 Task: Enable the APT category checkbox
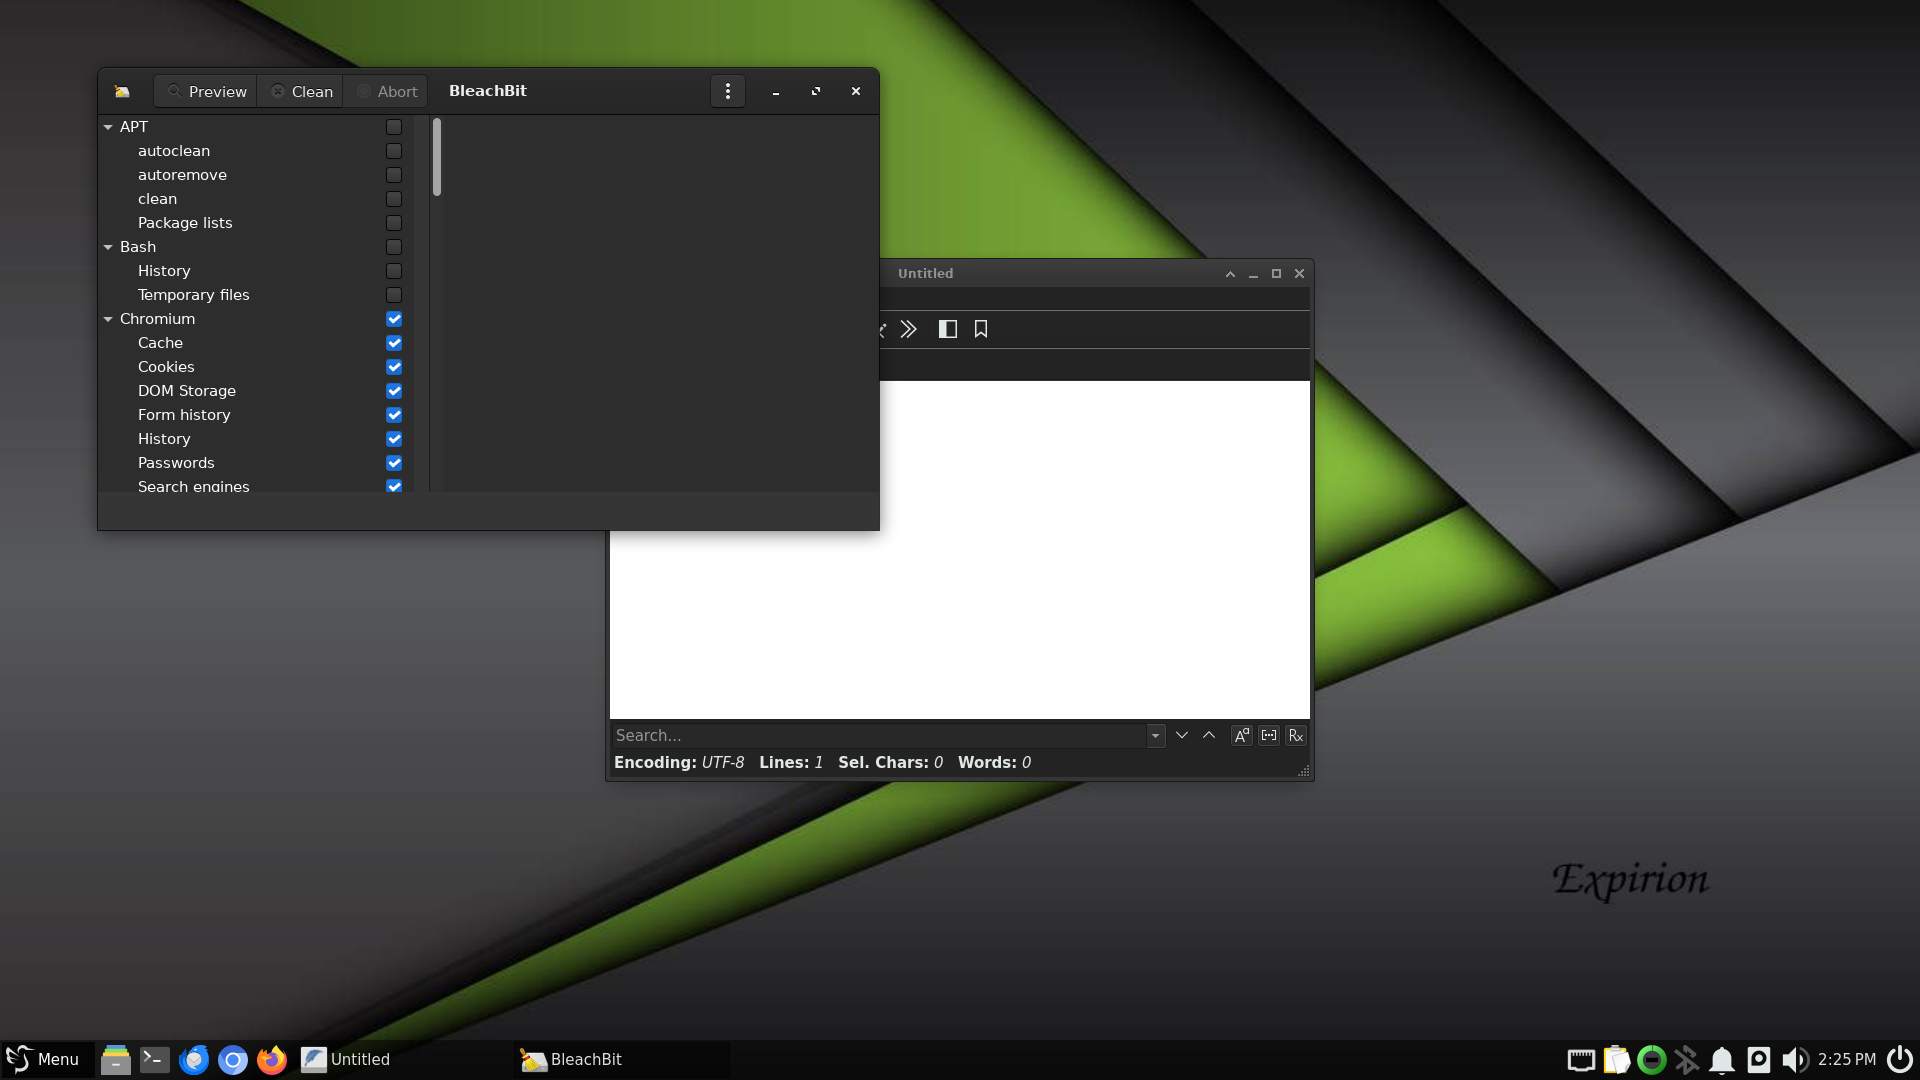[x=394, y=127]
